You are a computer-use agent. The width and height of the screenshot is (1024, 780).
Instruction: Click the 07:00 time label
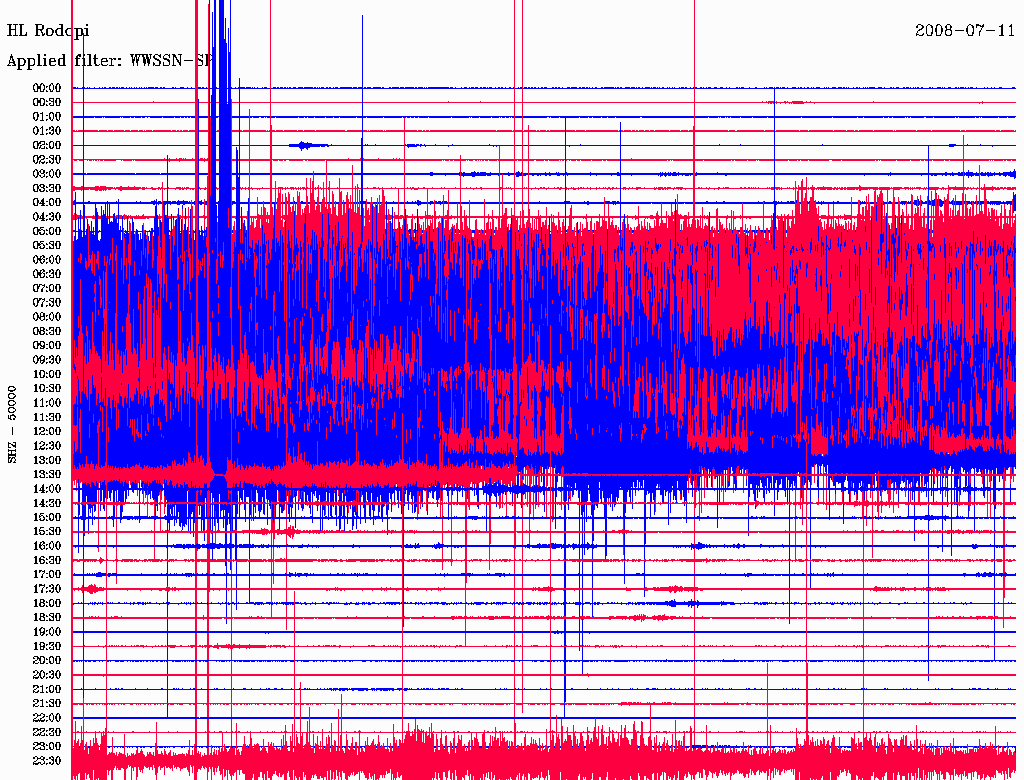47,288
